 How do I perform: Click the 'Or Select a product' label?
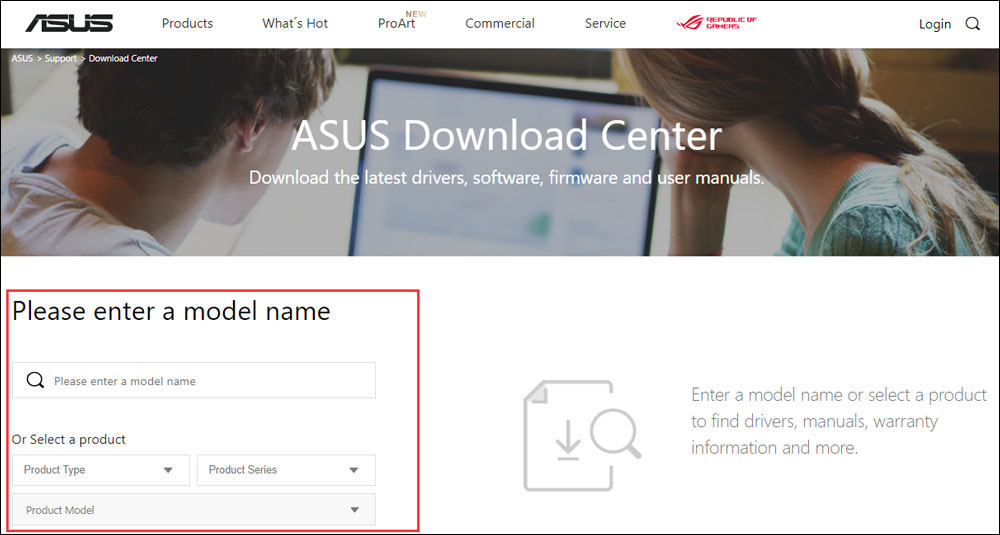coord(69,439)
